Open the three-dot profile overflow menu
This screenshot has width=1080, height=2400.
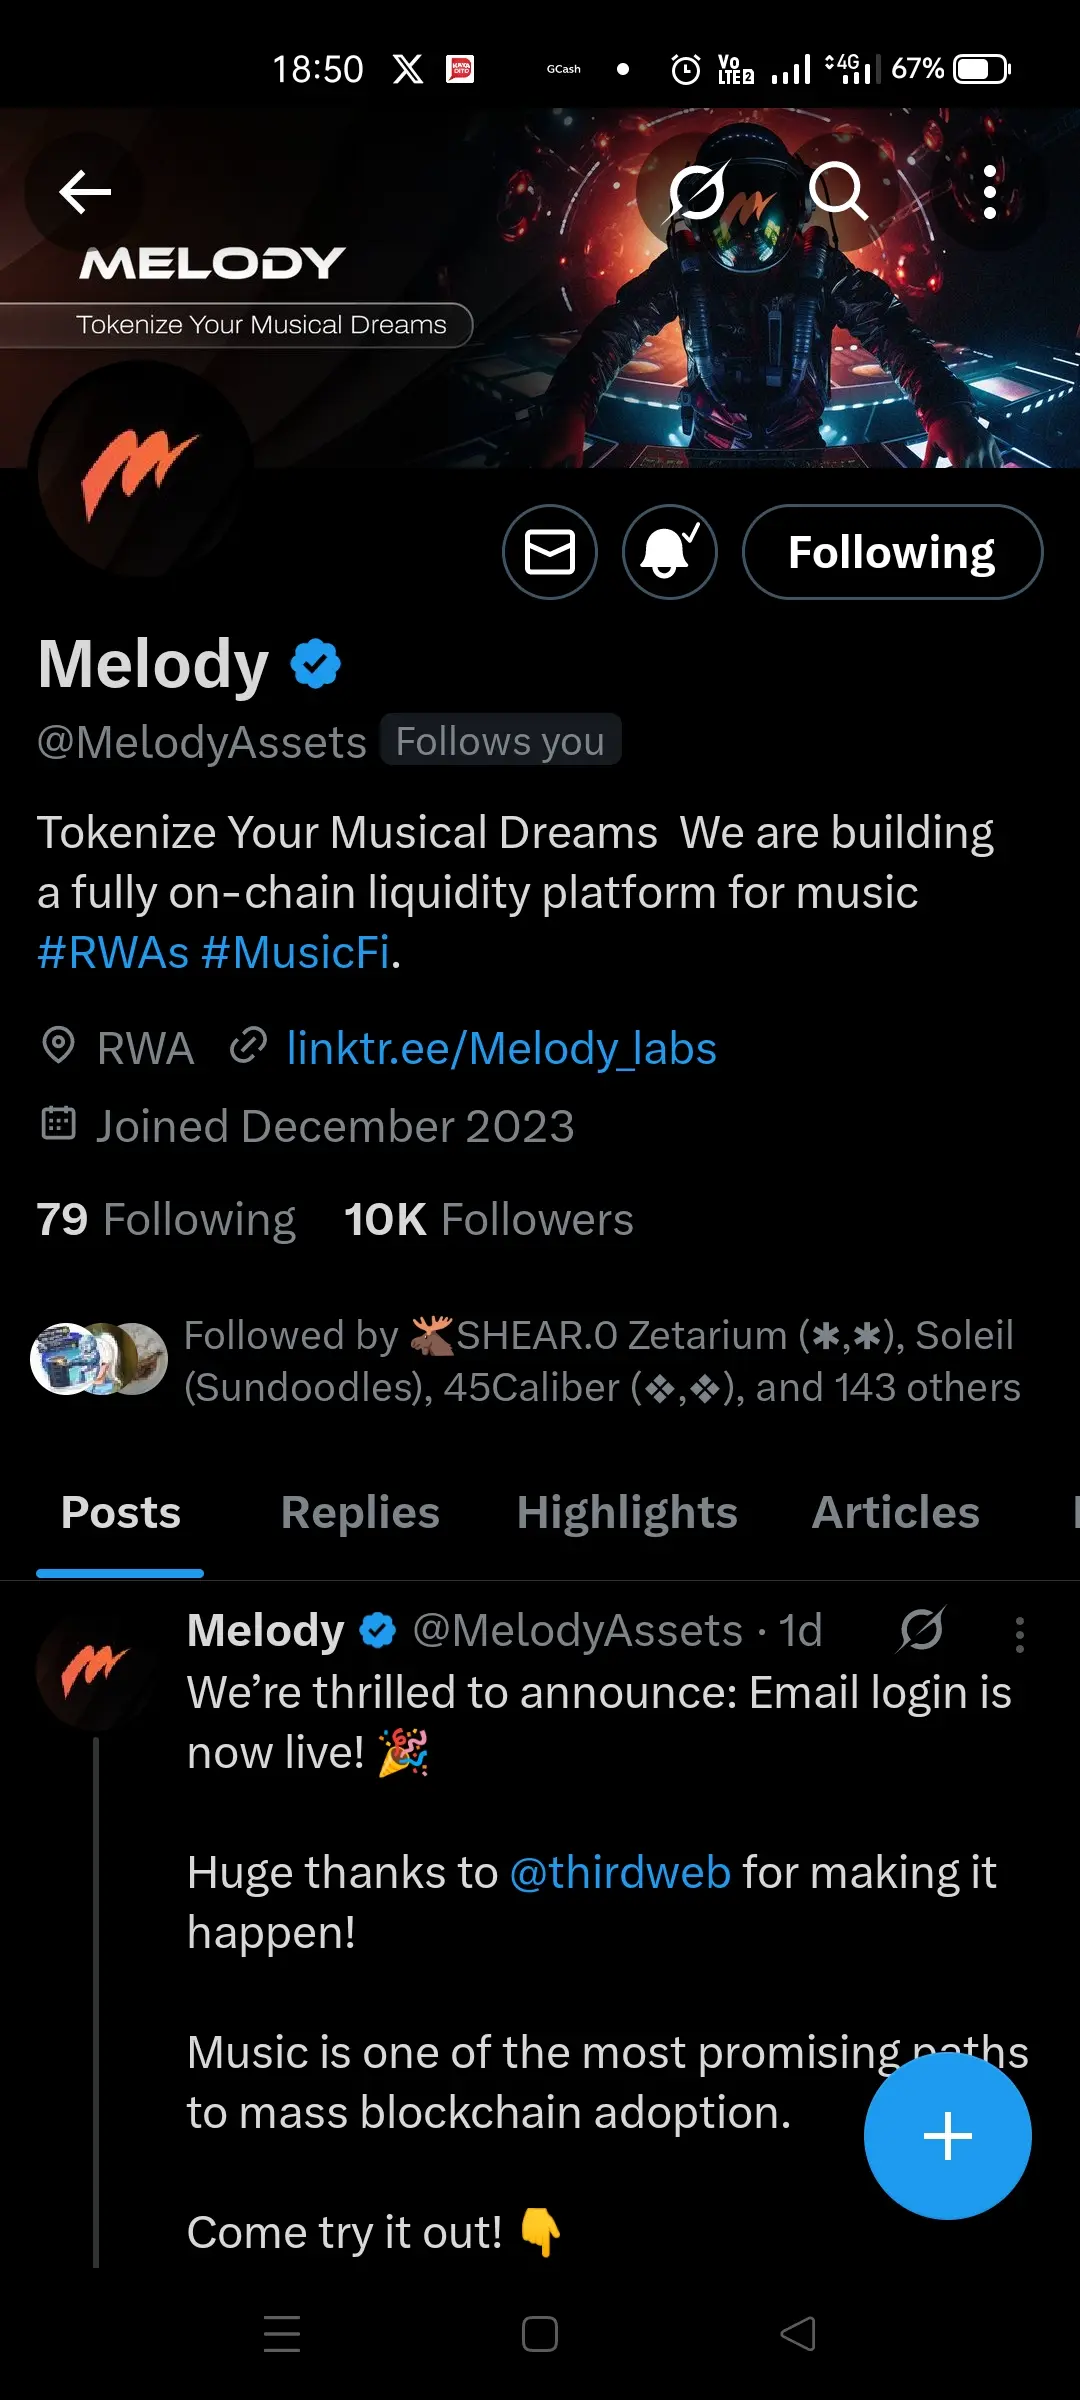point(989,192)
